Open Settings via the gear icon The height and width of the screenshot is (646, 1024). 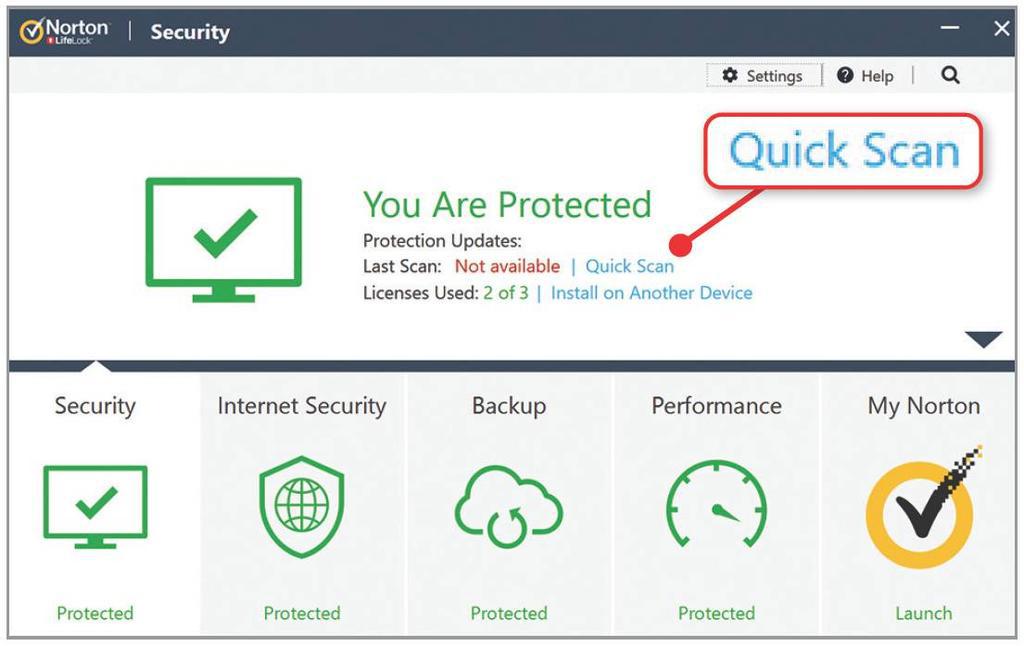(729, 75)
